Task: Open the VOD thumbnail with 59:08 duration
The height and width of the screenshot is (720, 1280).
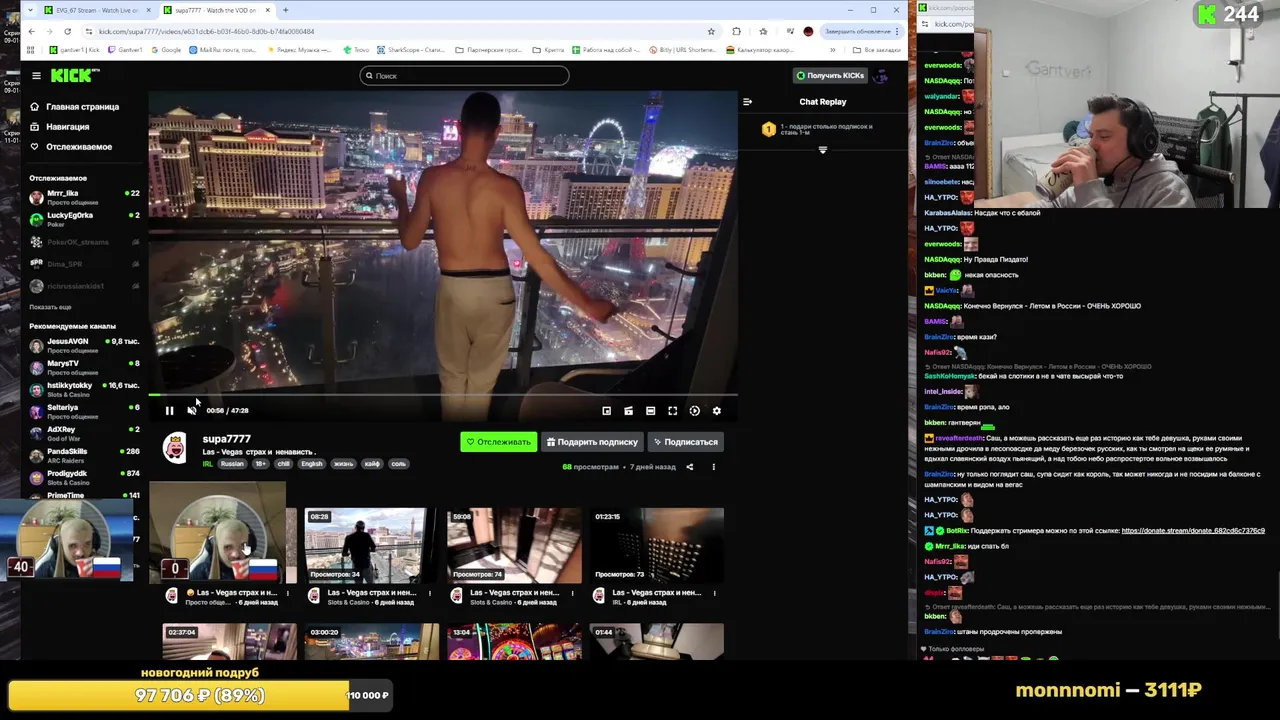Action: tap(514, 545)
